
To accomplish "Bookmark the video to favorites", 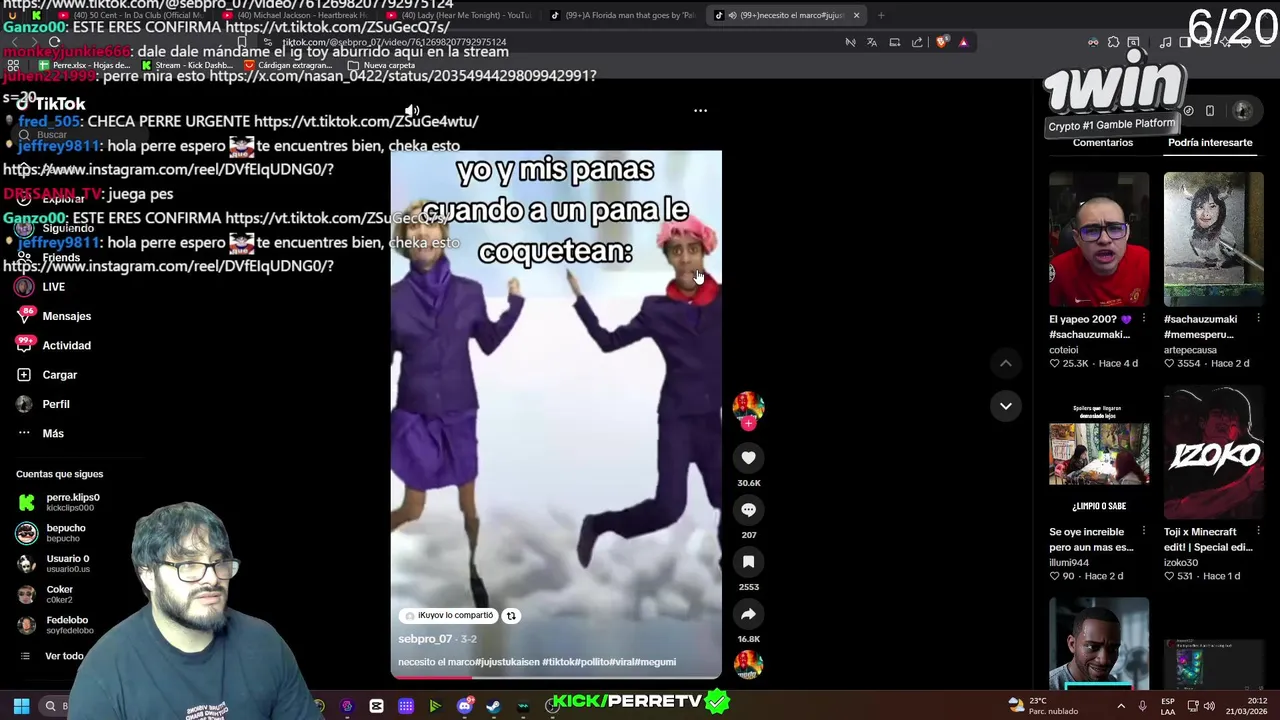I will tap(748, 561).
